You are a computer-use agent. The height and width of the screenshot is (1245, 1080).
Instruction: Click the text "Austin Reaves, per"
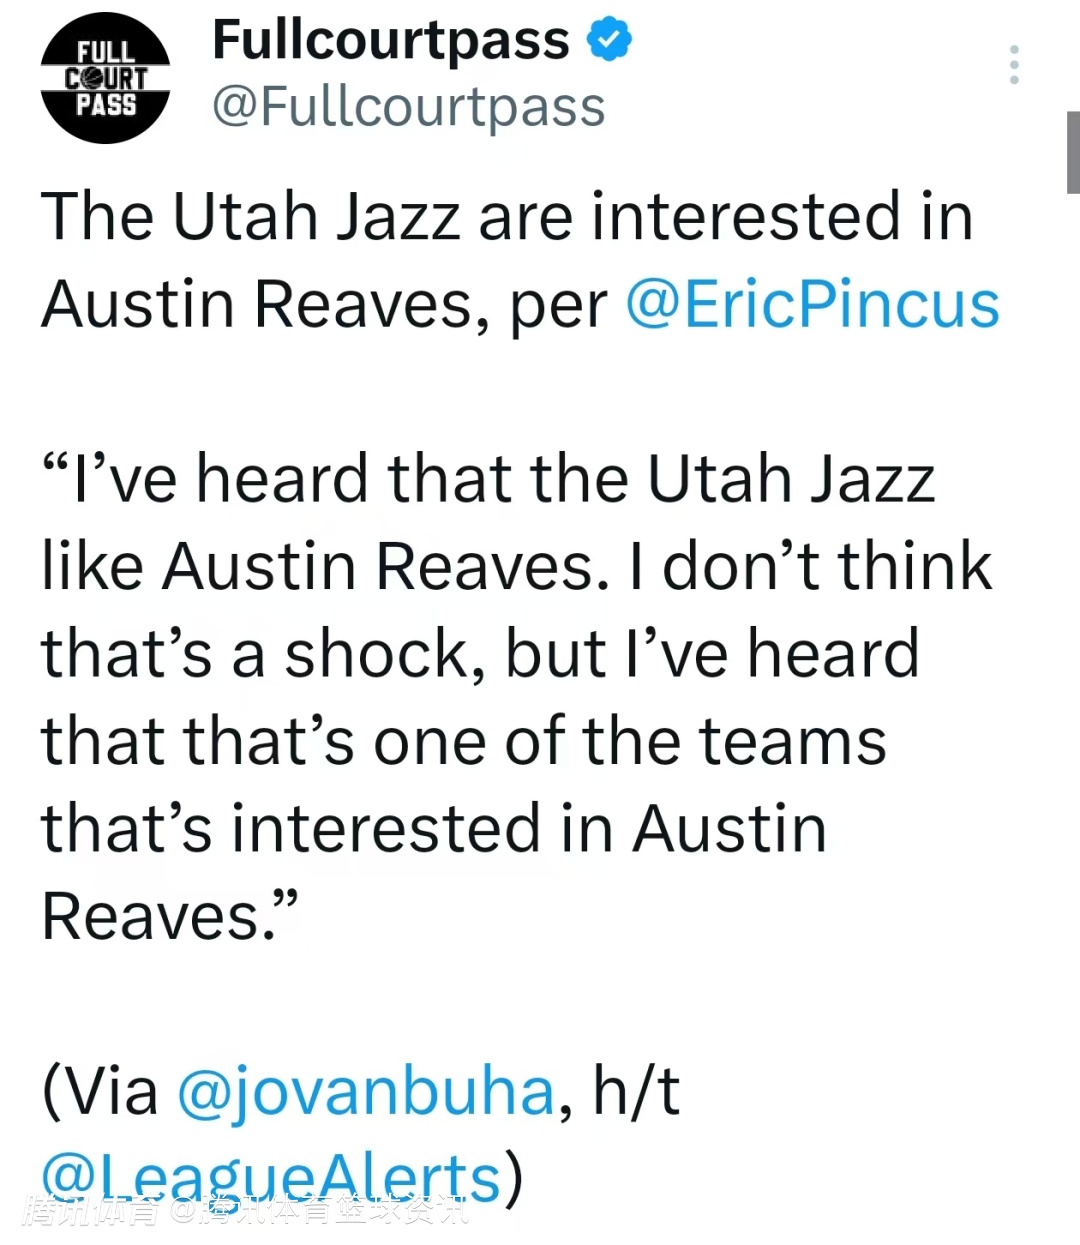click(x=324, y=305)
